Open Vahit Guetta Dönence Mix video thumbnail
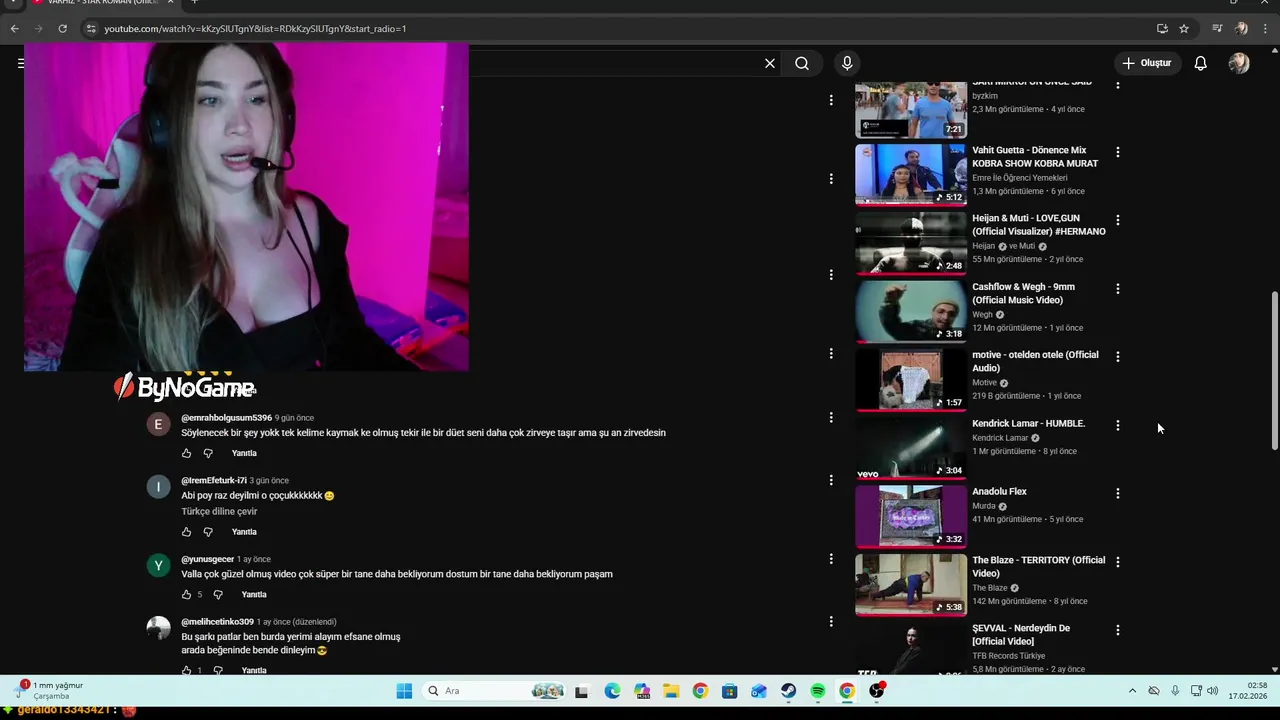Image resolution: width=1280 pixels, height=720 pixels. [x=911, y=174]
